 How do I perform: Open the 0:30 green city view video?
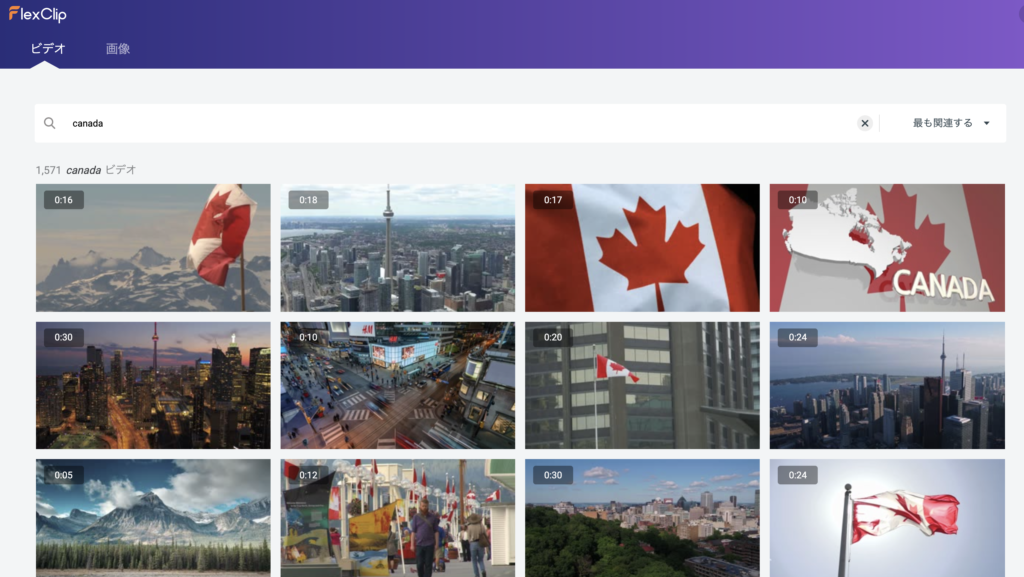point(642,518)
